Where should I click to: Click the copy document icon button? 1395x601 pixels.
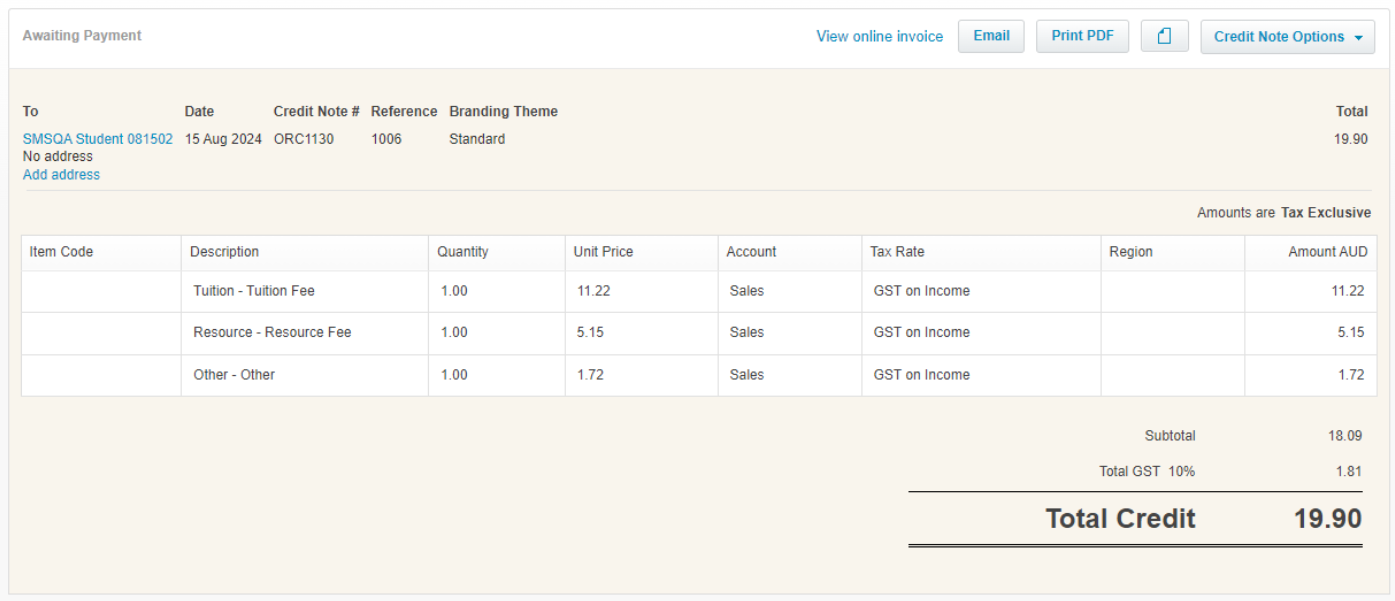point(1164,36)
